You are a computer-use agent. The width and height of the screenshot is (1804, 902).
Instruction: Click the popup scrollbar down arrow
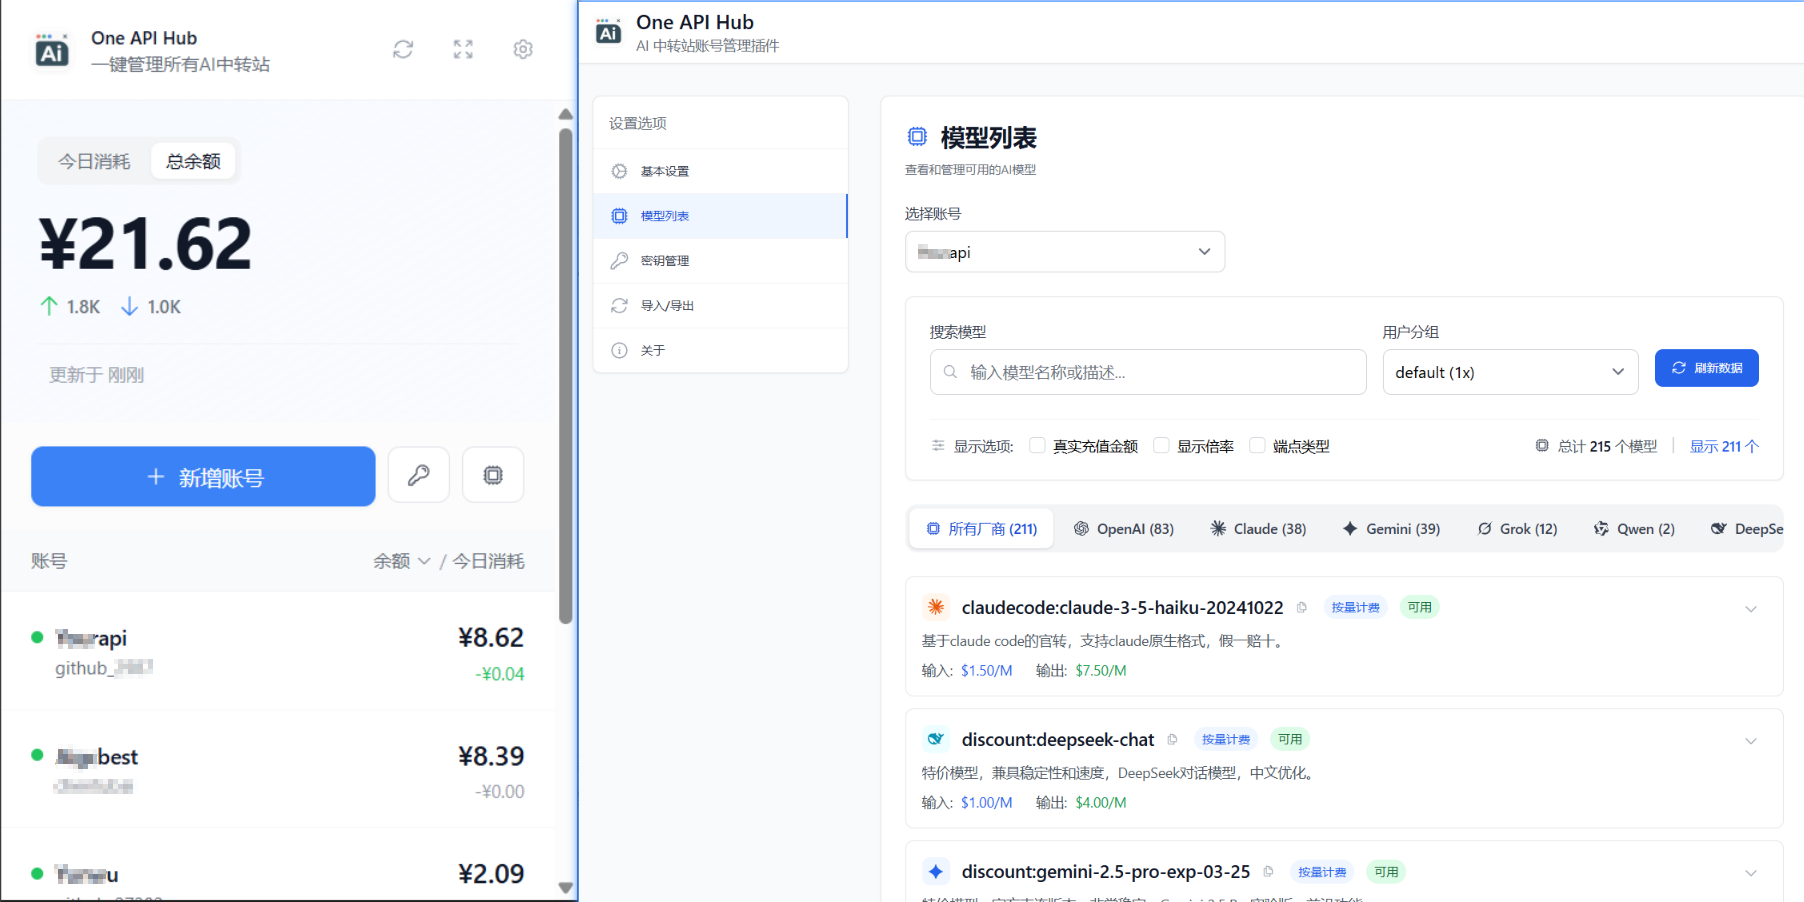pos(565,888)
